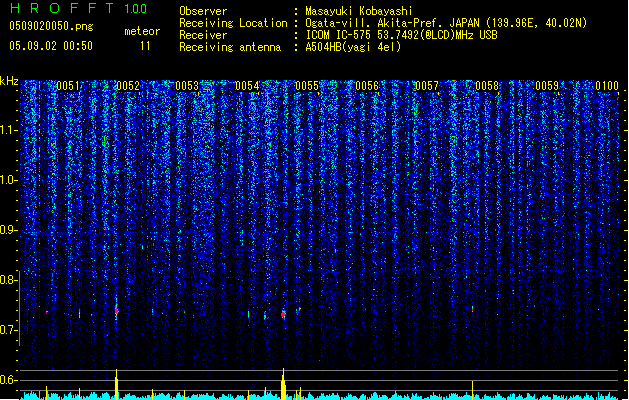629x400 pixels.
Task: Click the red meteor echo near 0052
Action: [116, 311]
